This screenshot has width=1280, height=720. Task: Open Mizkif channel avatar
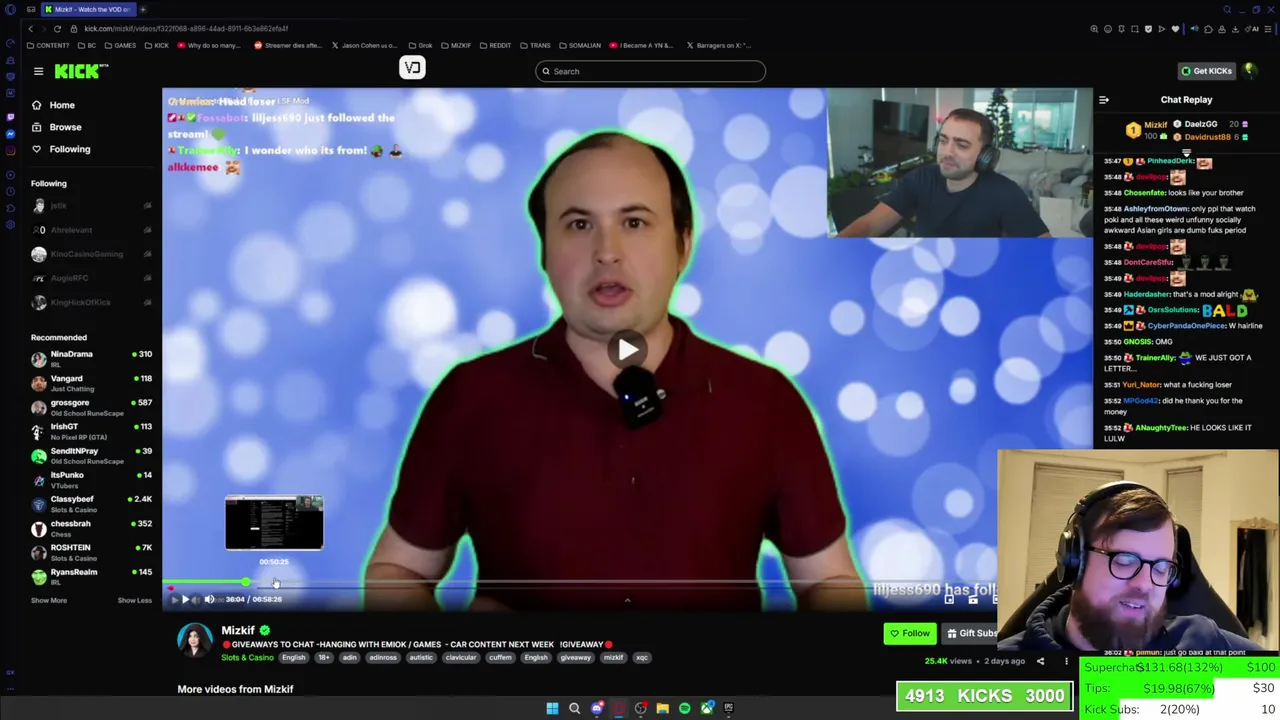pos(195,641)
